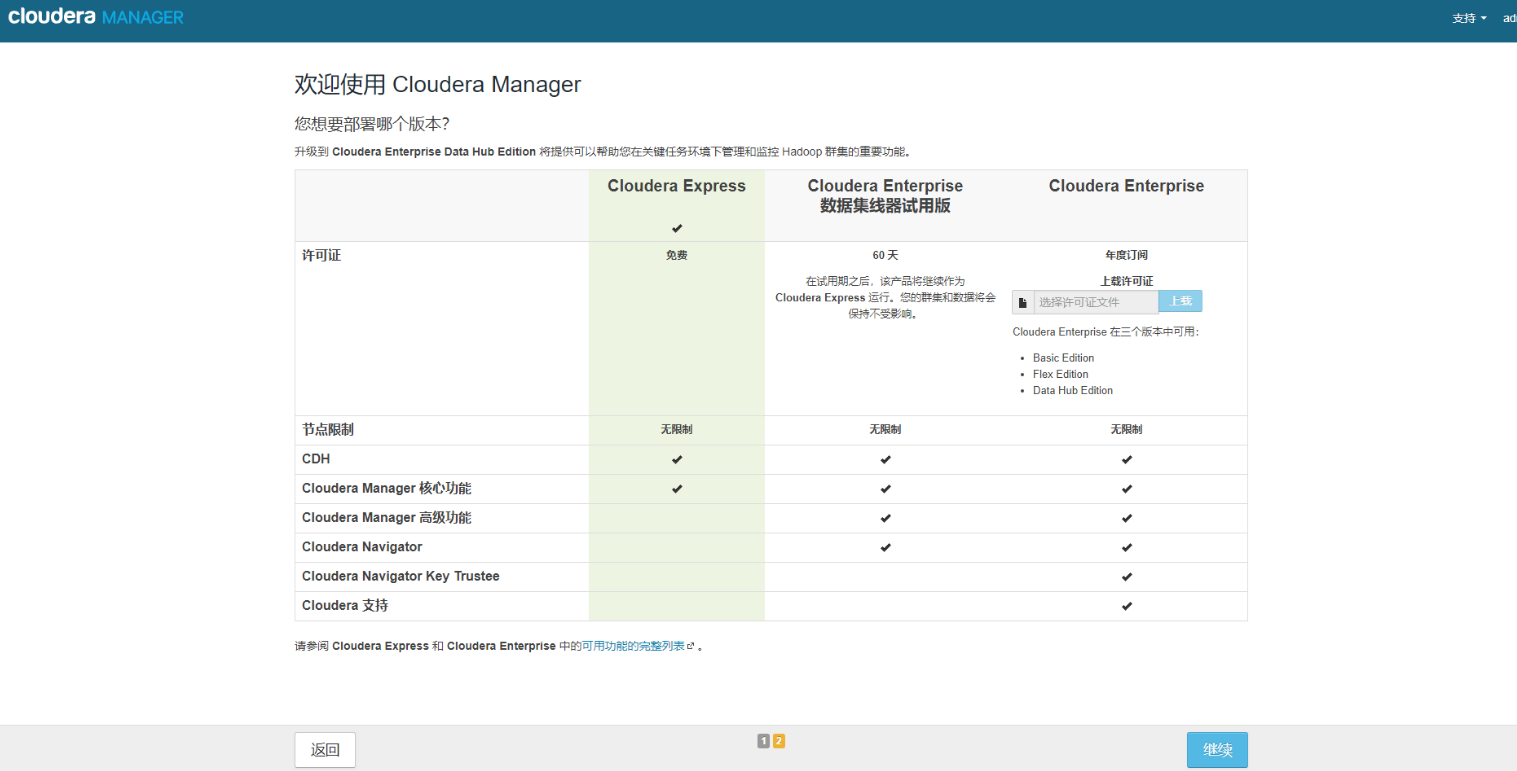
Task: Click Cloudera Navigator checkmark in trial column
Action: pyautogui.click(x=885, y=547)
